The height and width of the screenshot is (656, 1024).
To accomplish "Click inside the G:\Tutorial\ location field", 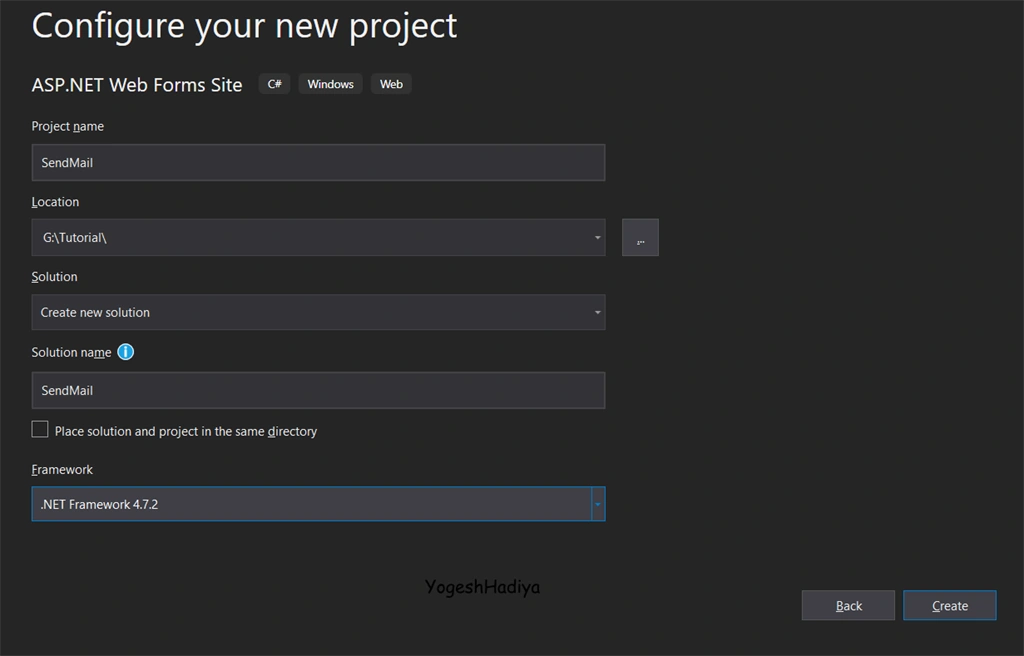I will point(312,237).
